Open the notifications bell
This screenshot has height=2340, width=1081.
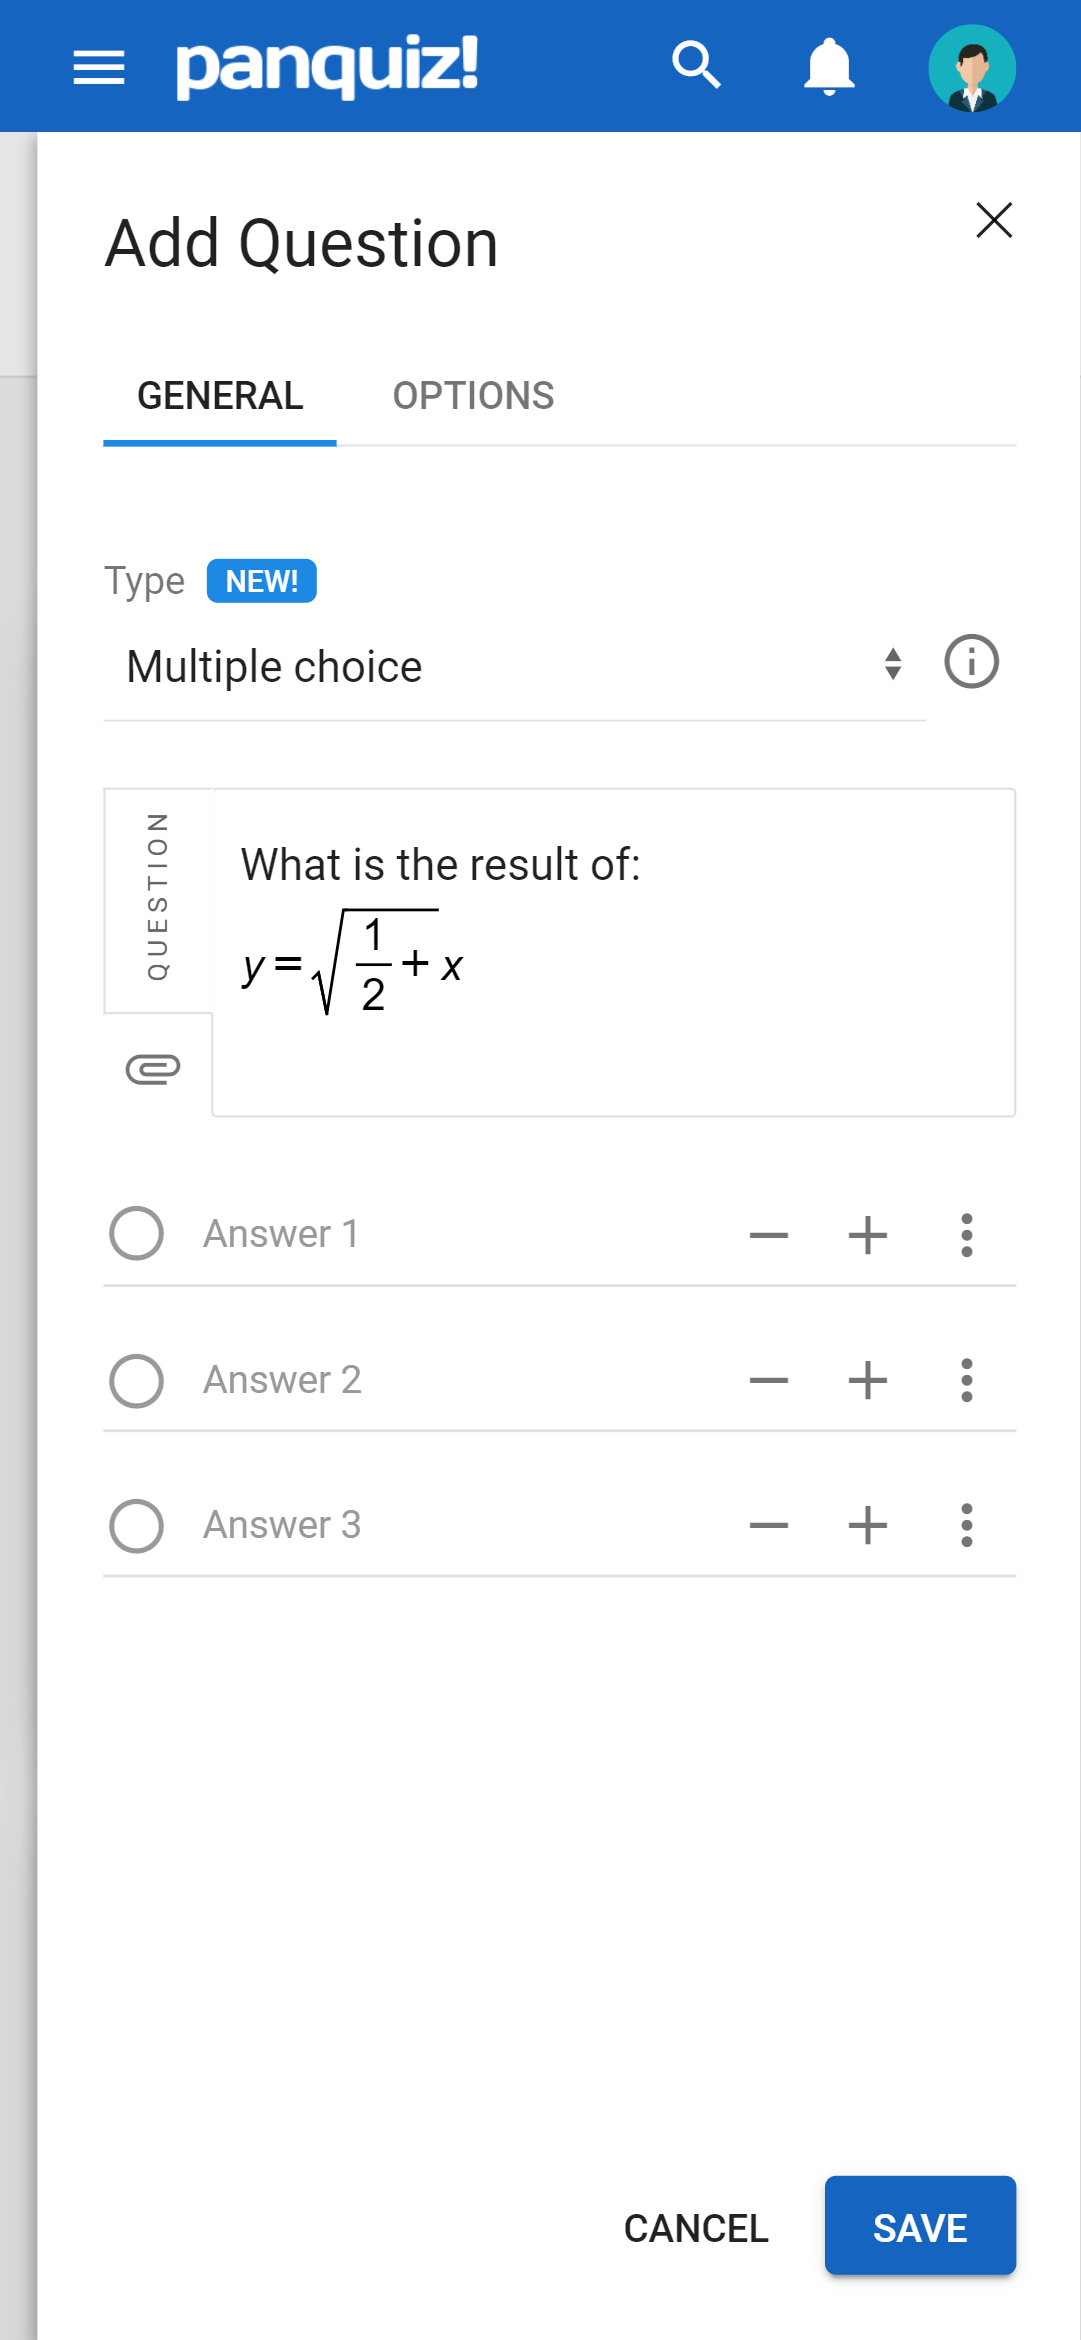point(829,67)
